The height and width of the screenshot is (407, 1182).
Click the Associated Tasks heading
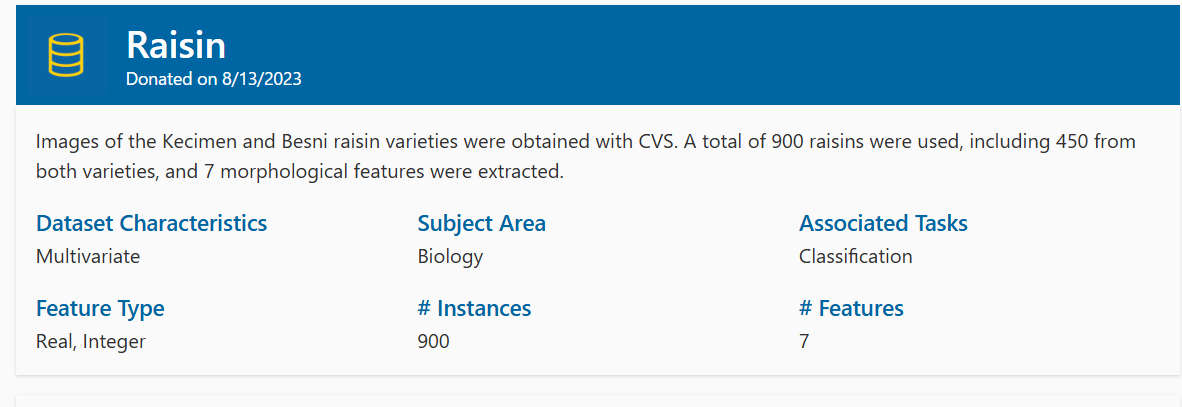883,223
